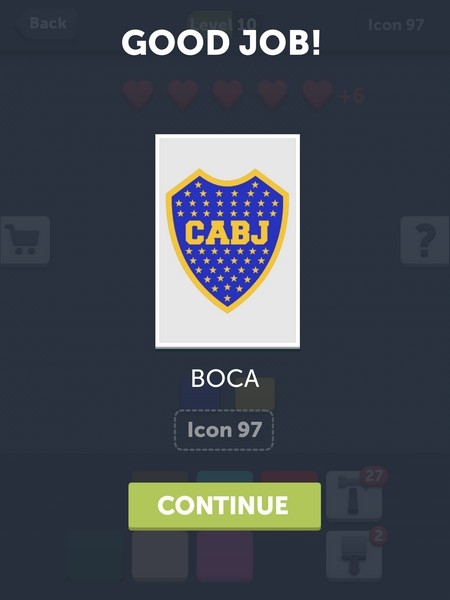Select the olive answer tile behind BOCA
This screenshot has width=450, height=600.
tap(254, 394)
